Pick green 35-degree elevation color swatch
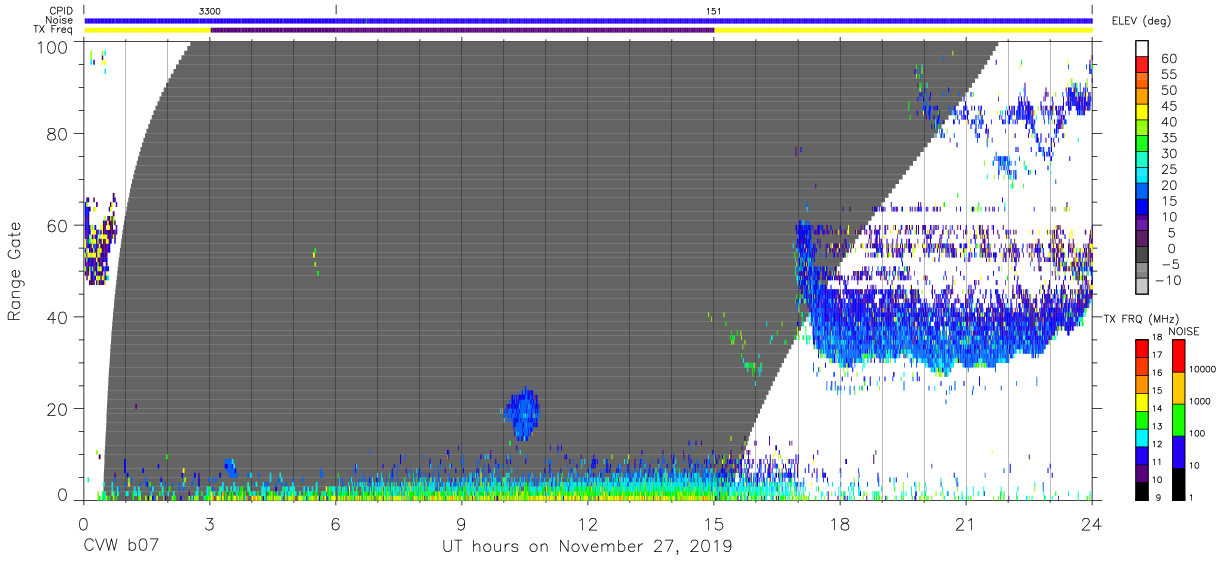 pos(1142,142)
